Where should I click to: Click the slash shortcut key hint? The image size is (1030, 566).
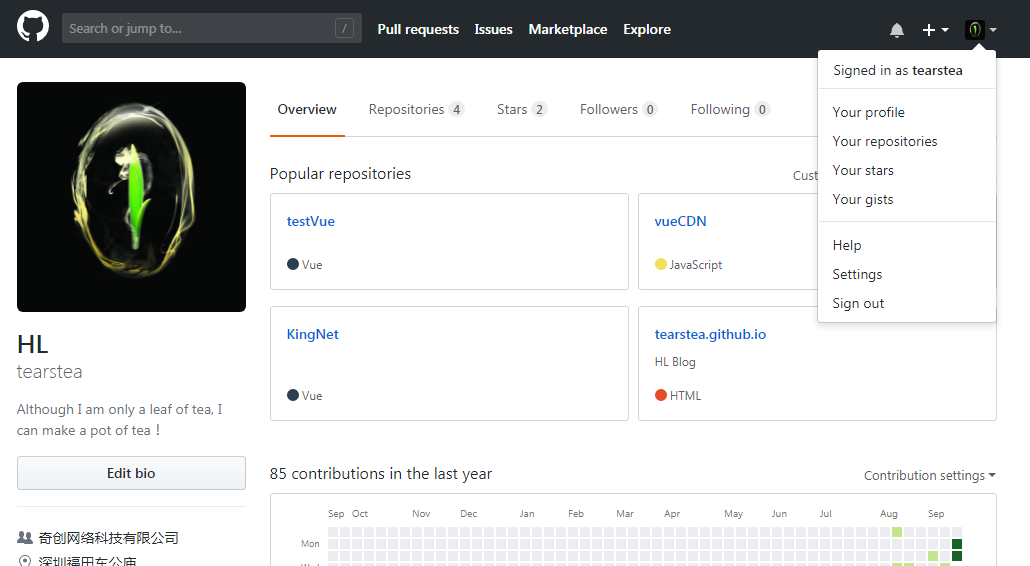click(344, 28)
